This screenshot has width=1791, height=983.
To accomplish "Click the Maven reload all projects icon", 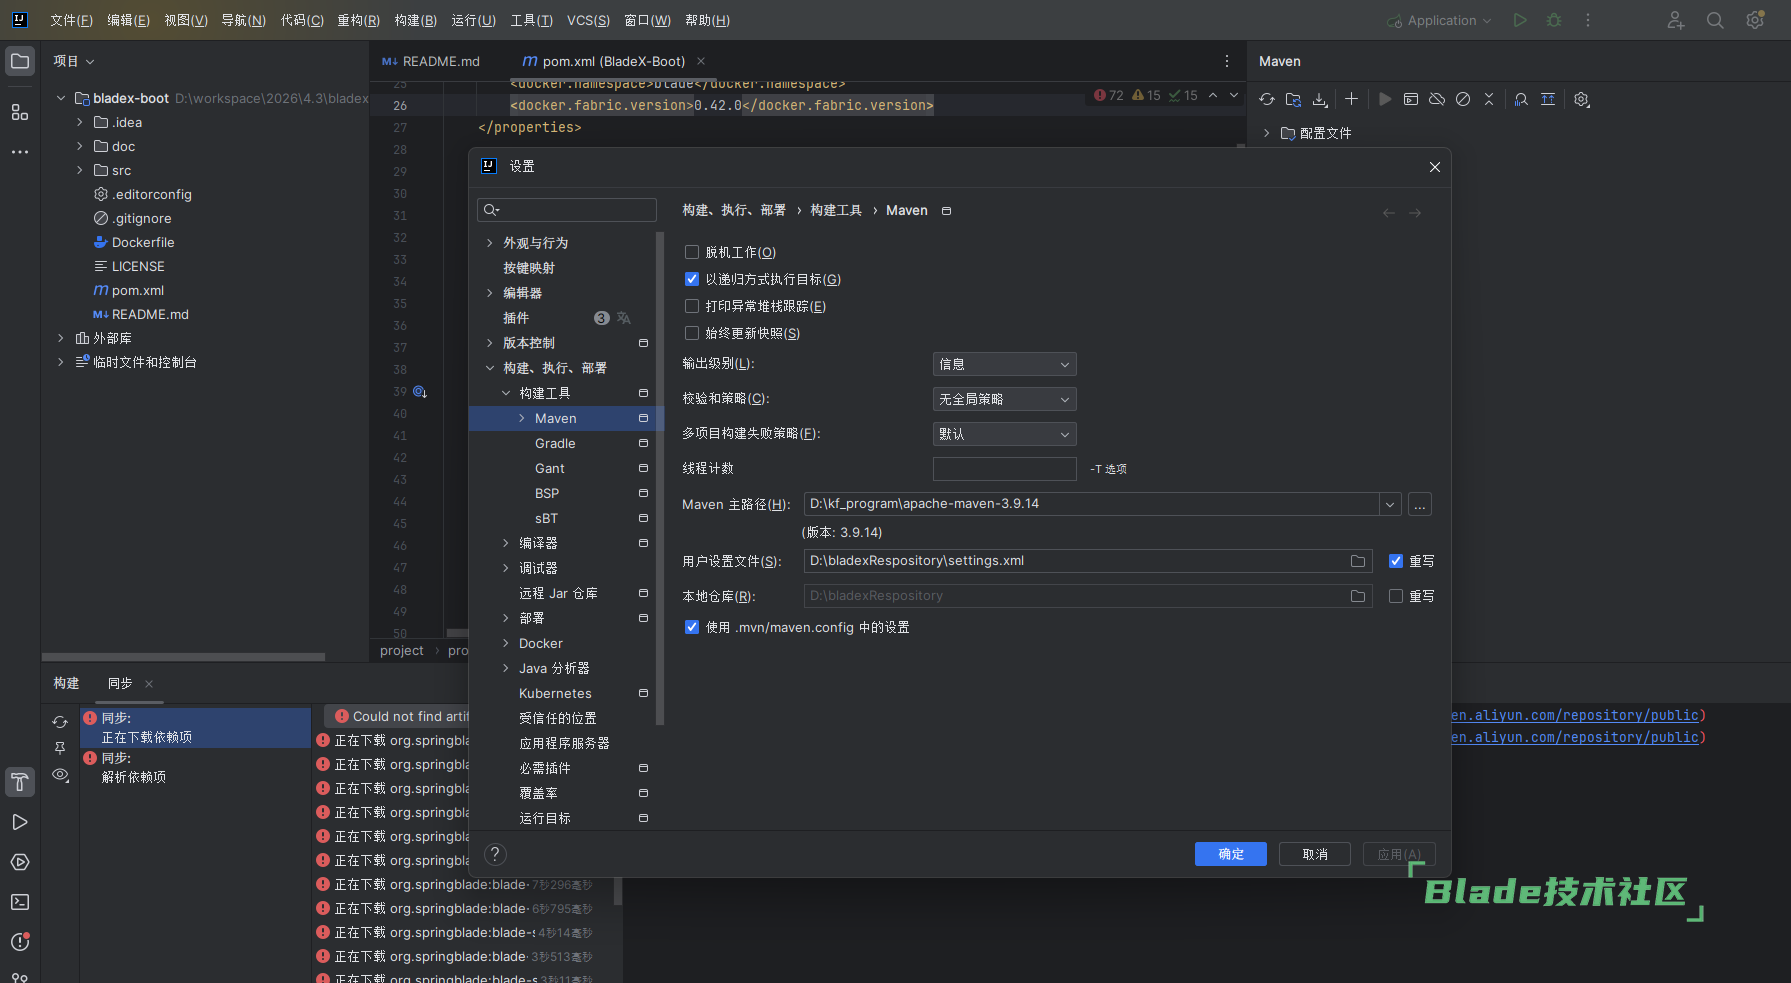I will [1267, 99].
